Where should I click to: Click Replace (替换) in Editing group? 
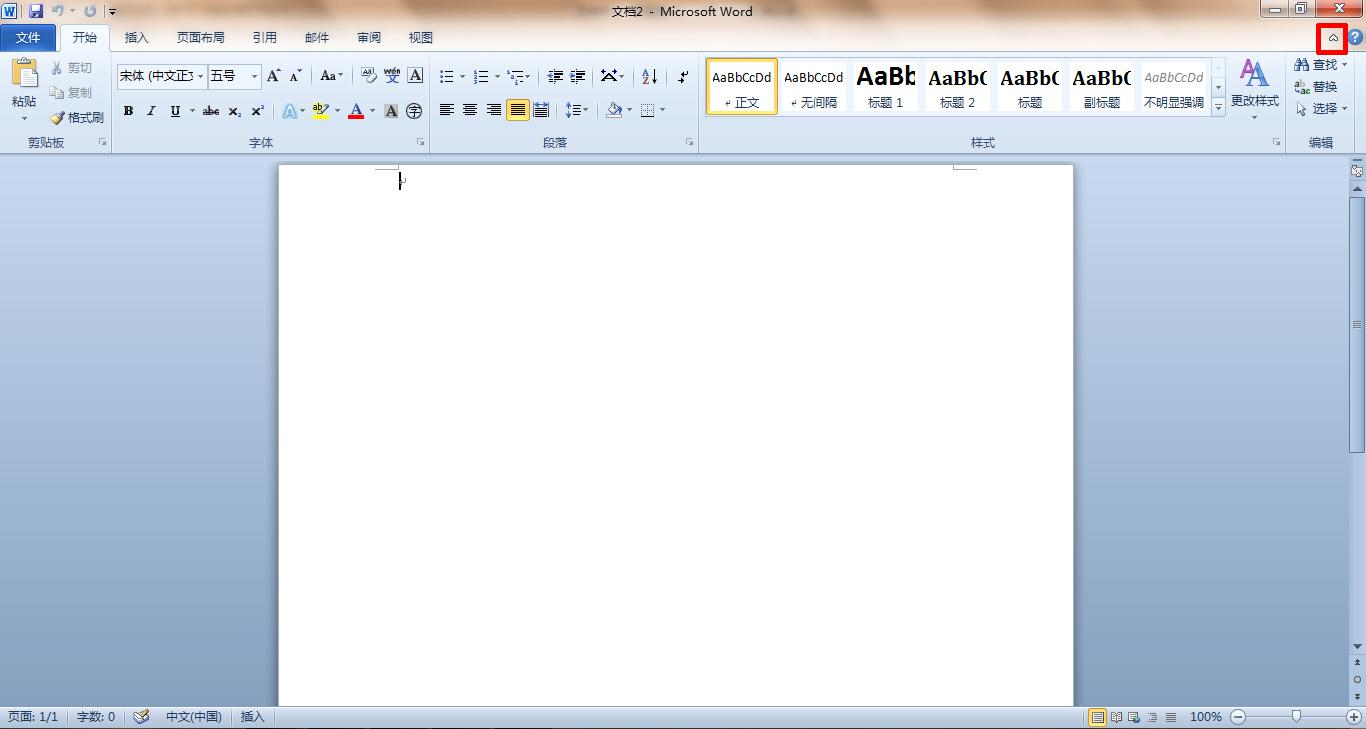pos(1316,87)
